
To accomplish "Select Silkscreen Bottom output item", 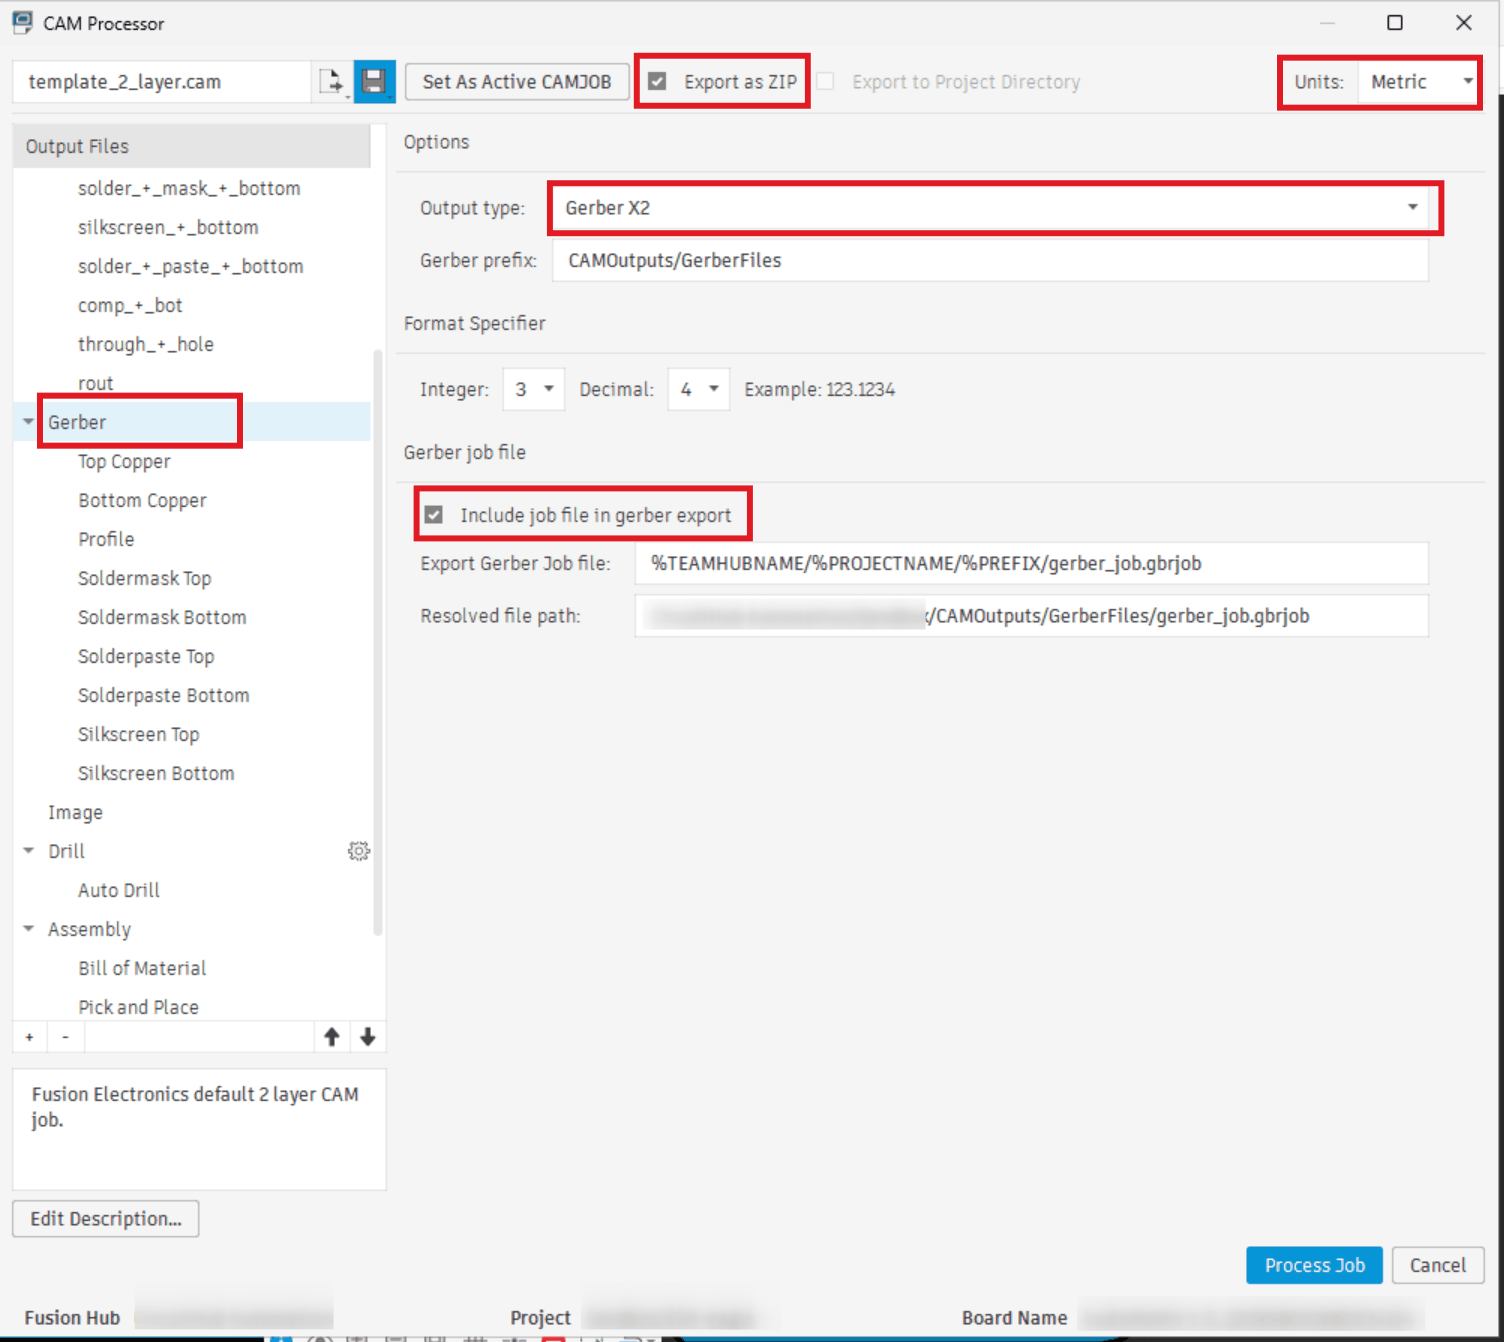I will (x=156, y=773).
